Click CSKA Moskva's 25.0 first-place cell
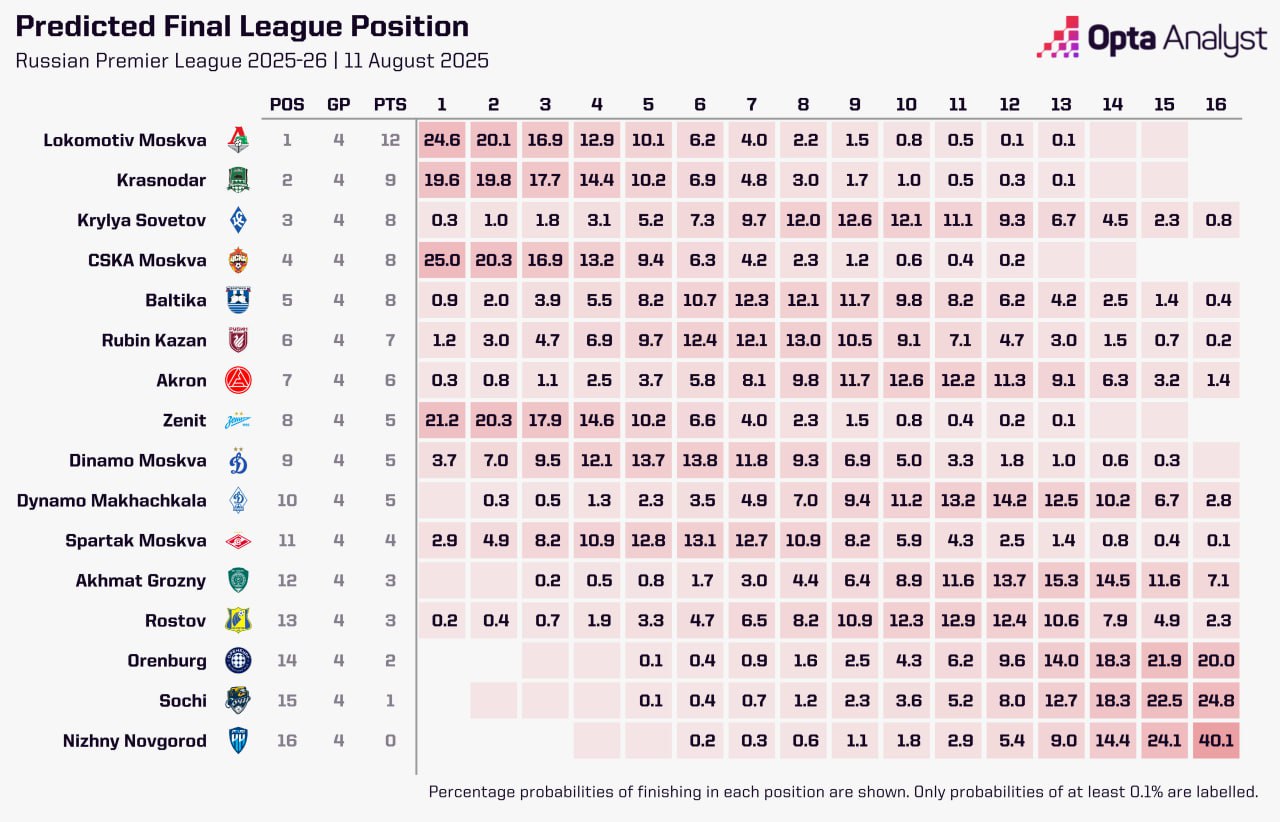This screenshot has height=822, width=1280. pyautogui.click(x=442, y=260)
